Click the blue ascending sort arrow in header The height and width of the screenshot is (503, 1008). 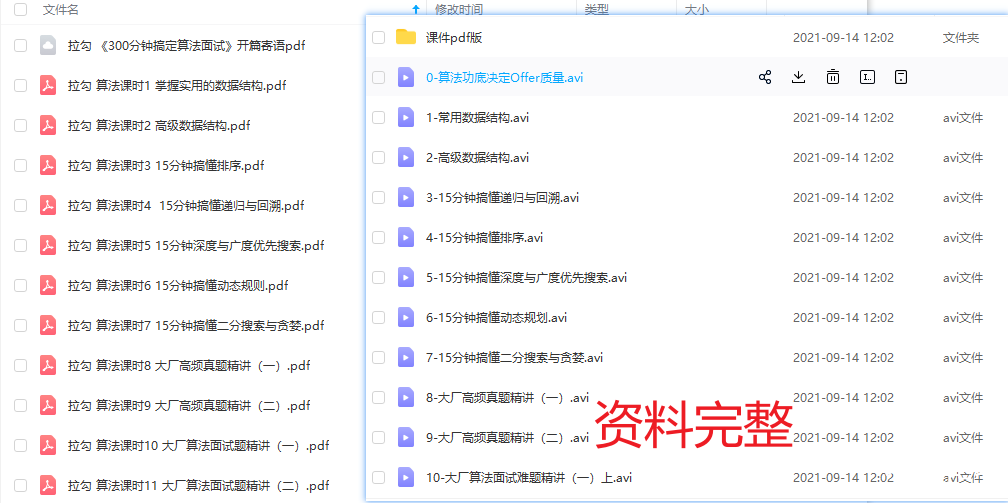tap(415, 9)
